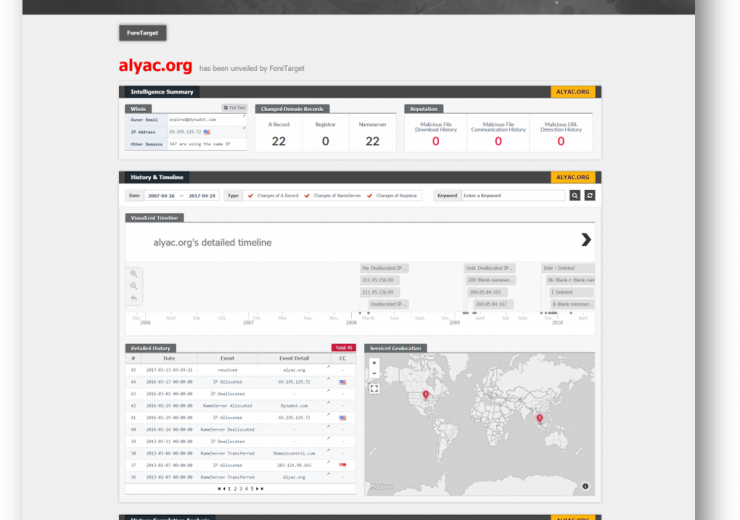
Task: Click the end date 2017-04-24 field
Action: tap(202, 196)
